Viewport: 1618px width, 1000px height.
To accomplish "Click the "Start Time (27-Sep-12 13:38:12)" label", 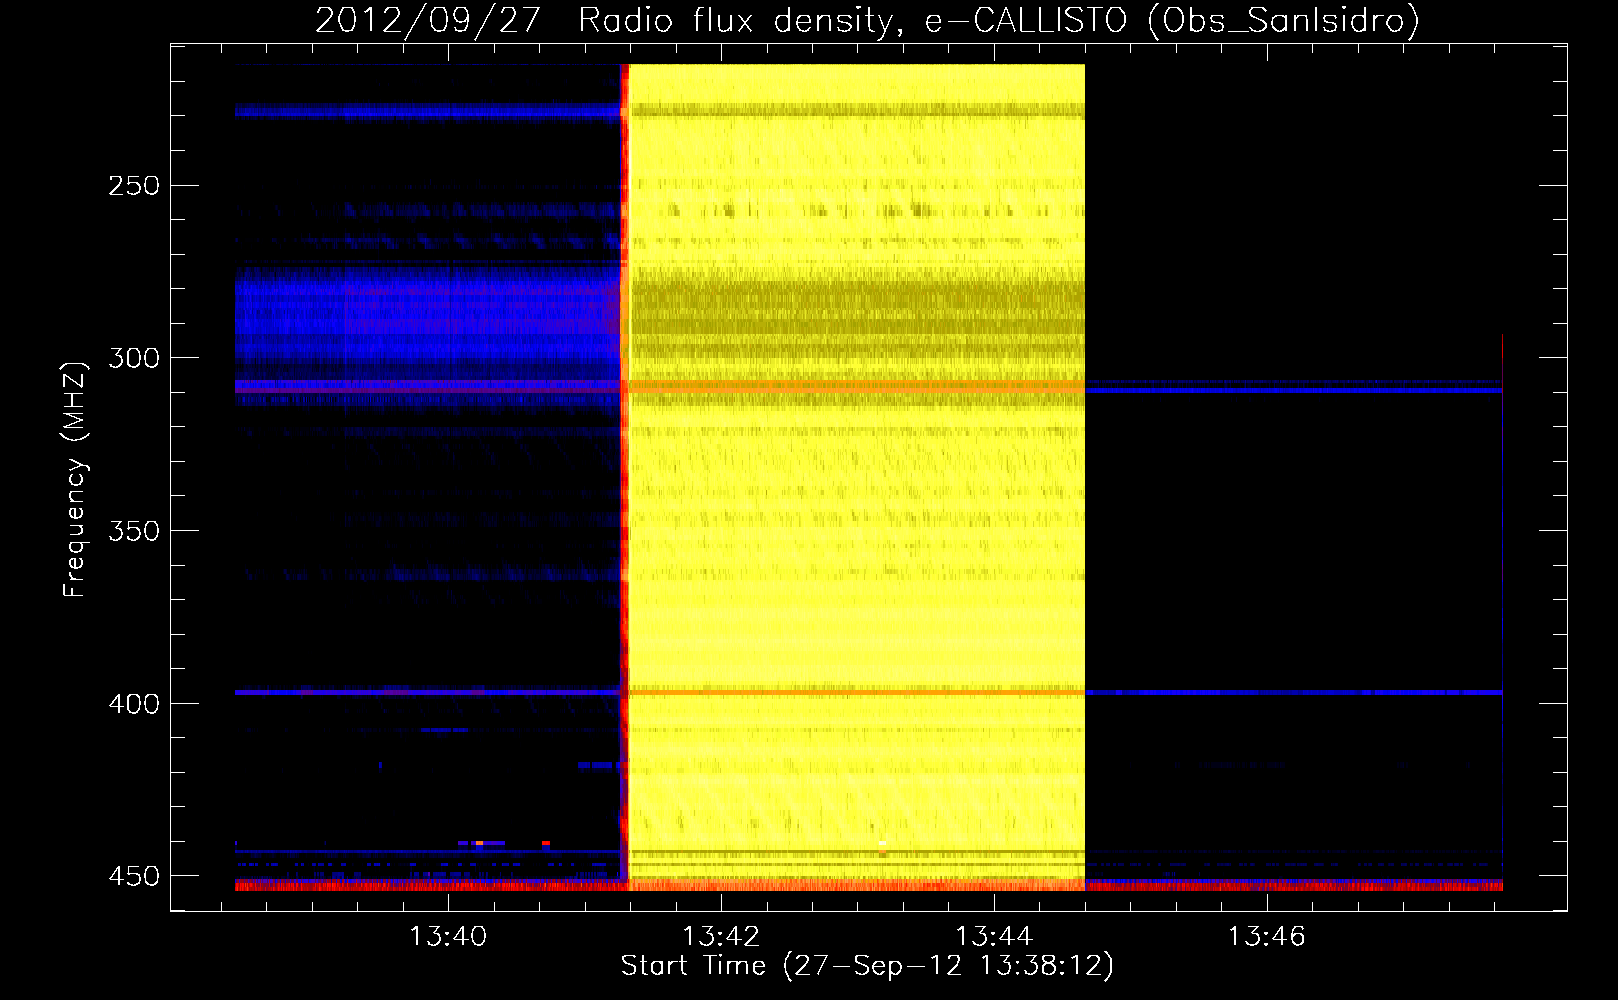I will point(867,966).
